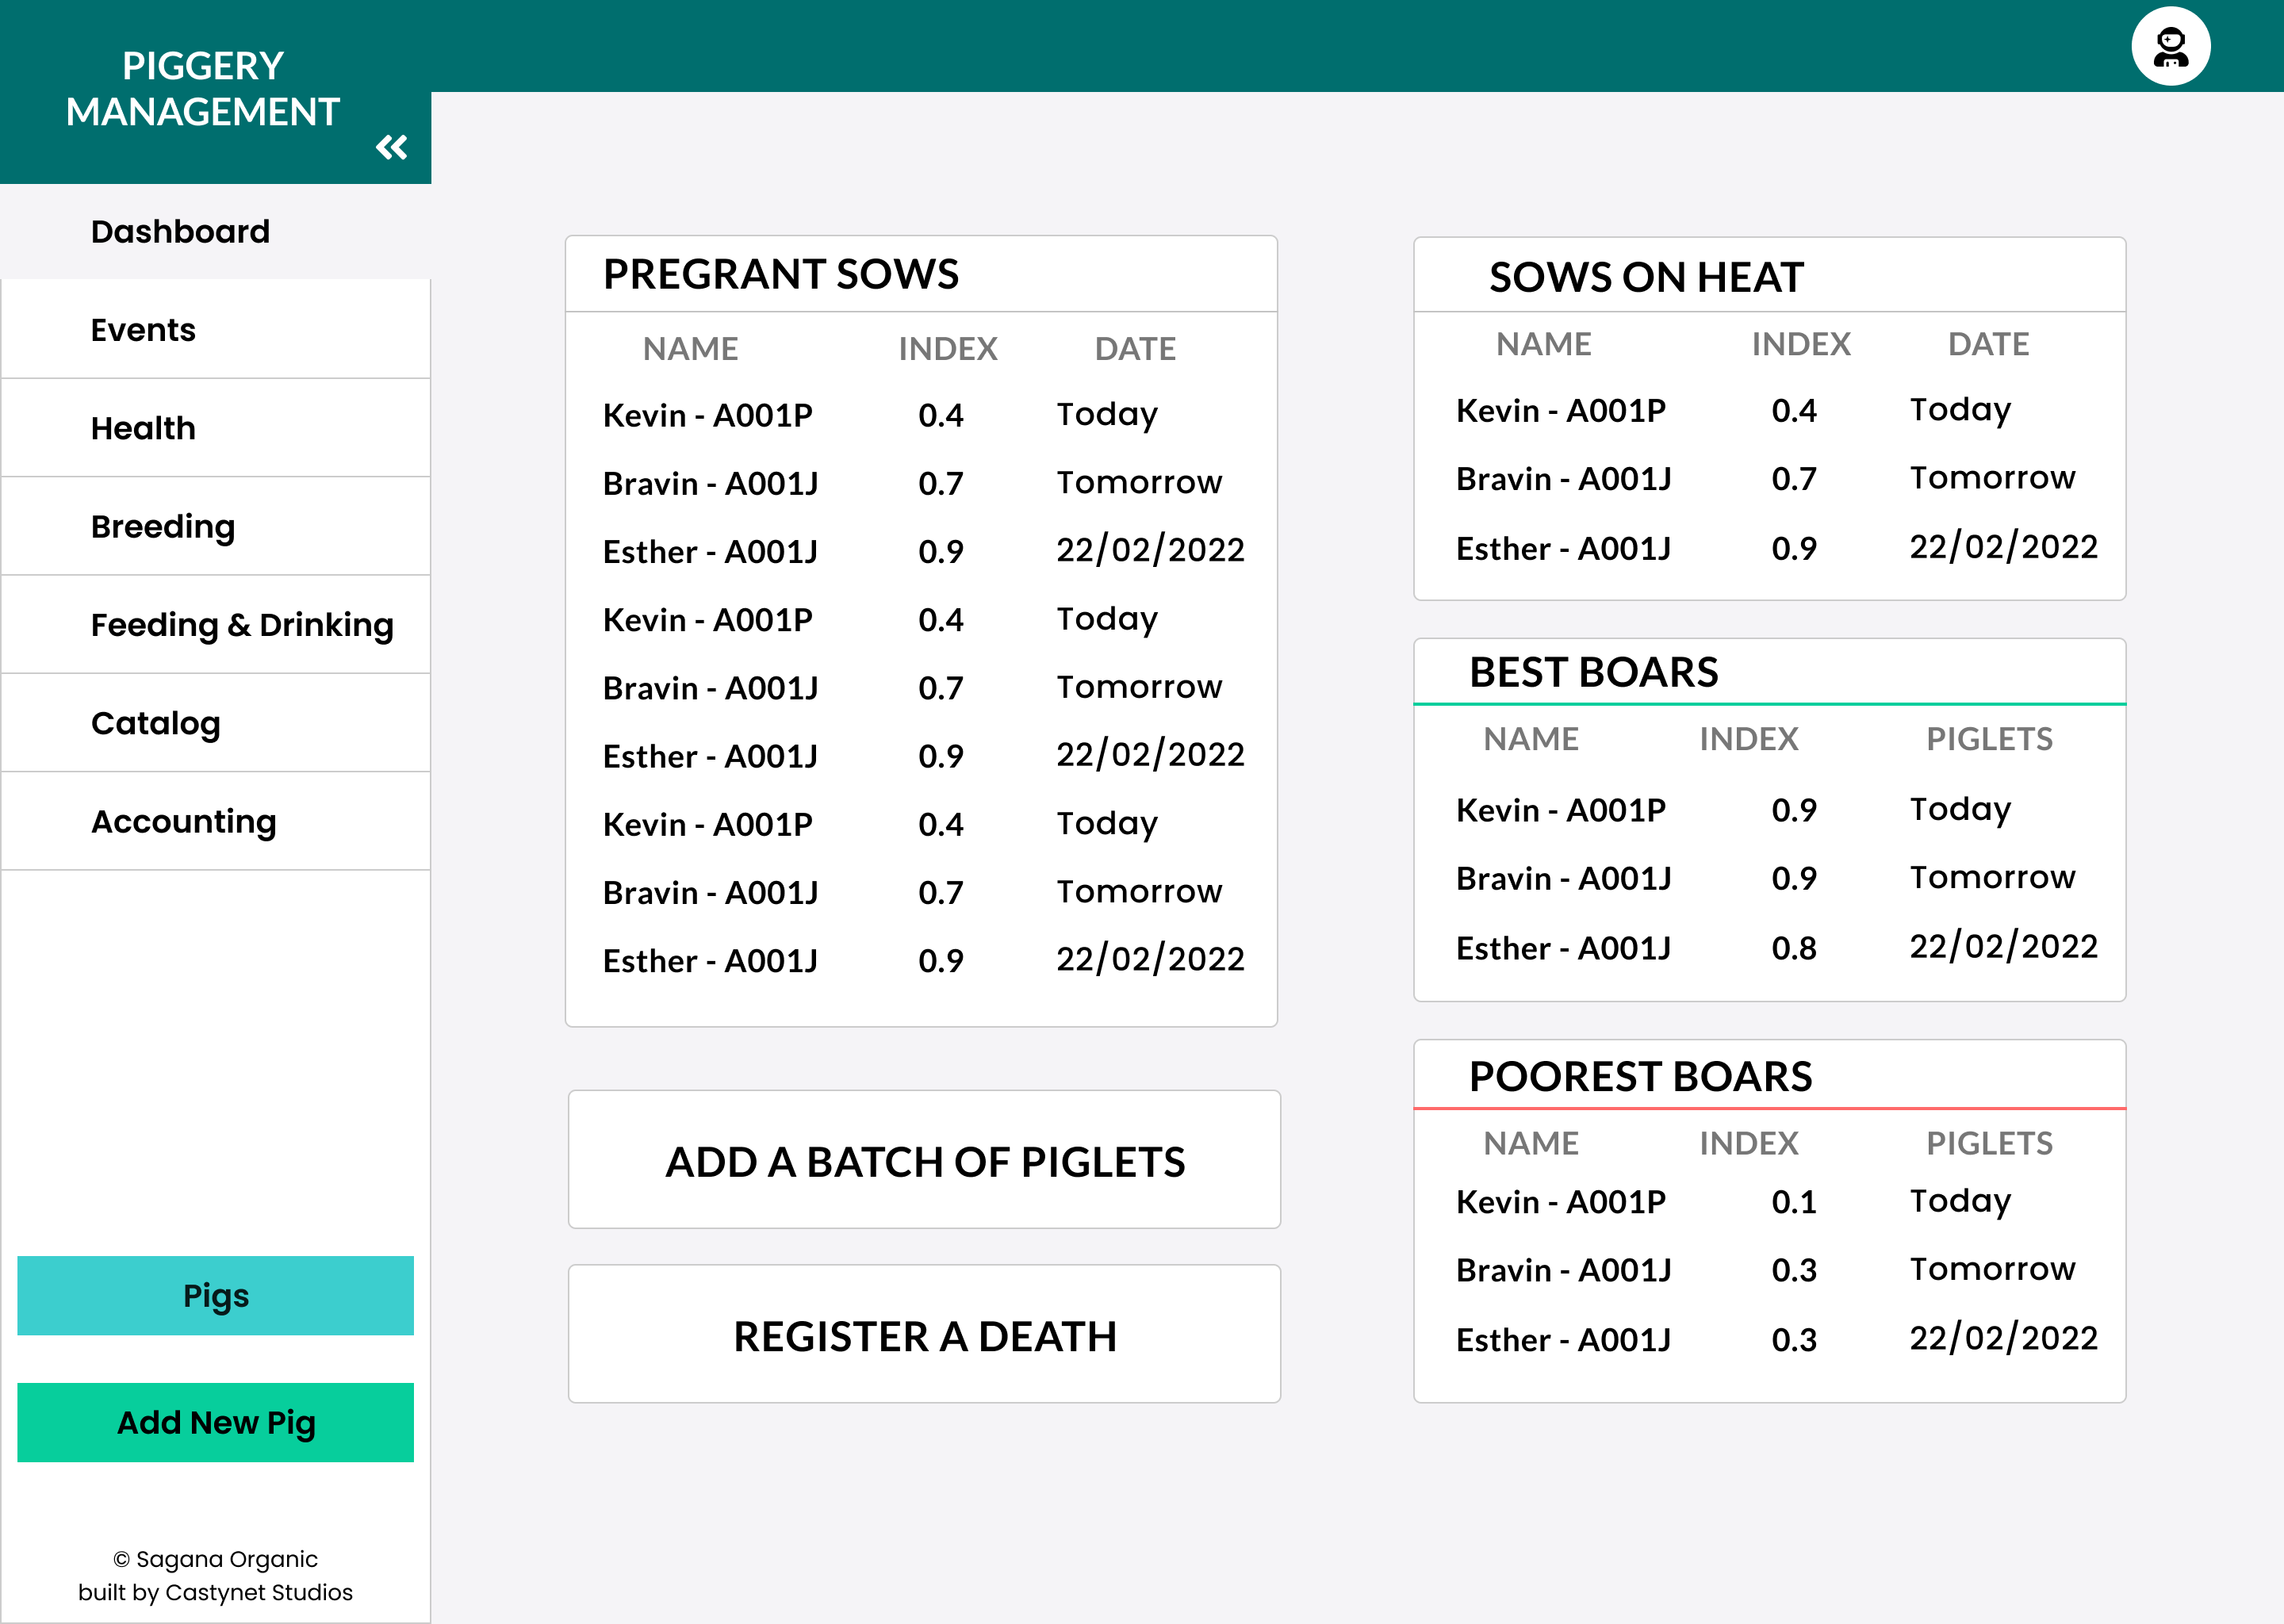Screen dimensions: 2284x1624
Task: Open the Dashboard menu item
Action: 215,231
